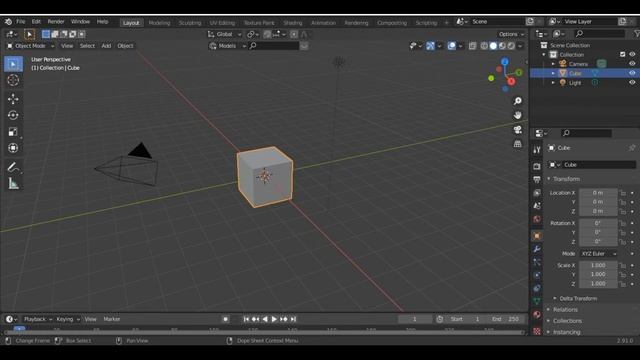Open the File menu
Image resolution: width=640 pixels, height=360 pixels.
point(20,22)
